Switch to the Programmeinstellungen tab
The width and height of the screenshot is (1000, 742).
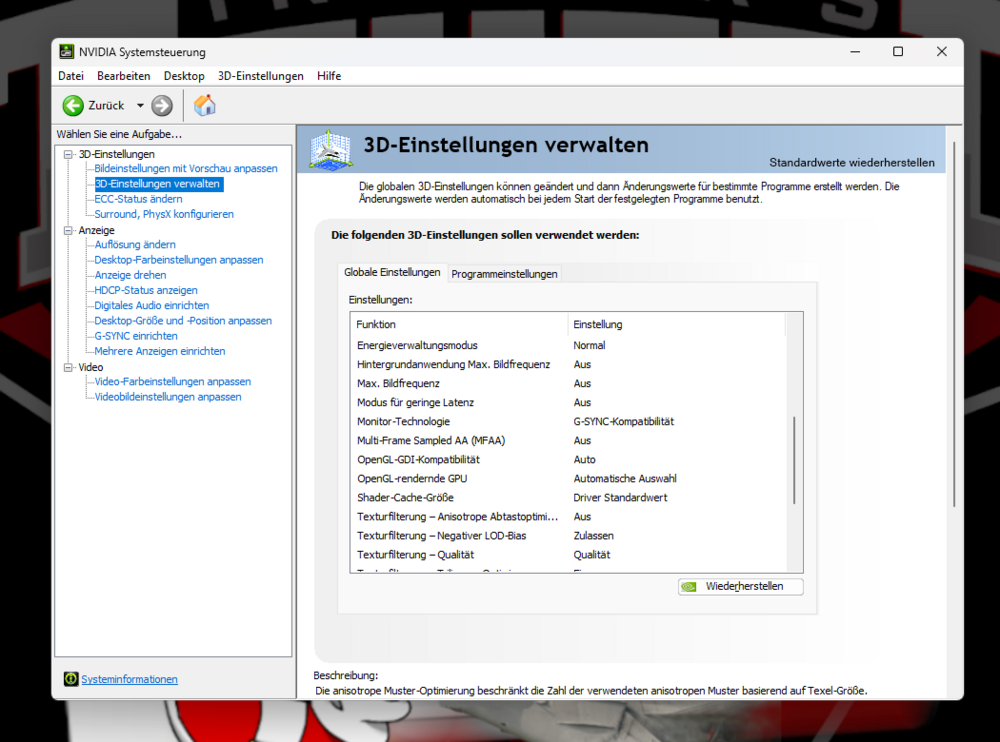(504, 273)
